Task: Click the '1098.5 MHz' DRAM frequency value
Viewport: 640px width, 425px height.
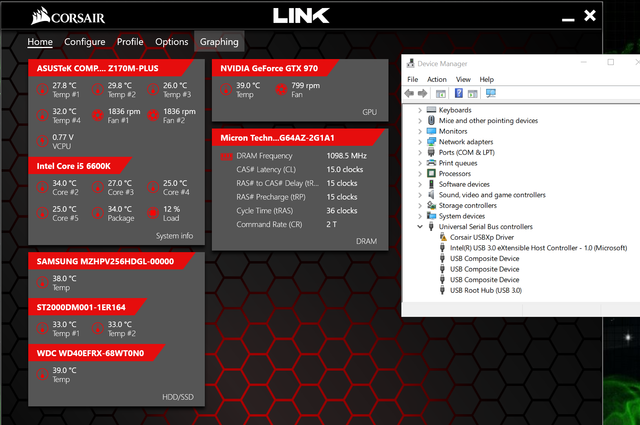Action: point(347,156)
